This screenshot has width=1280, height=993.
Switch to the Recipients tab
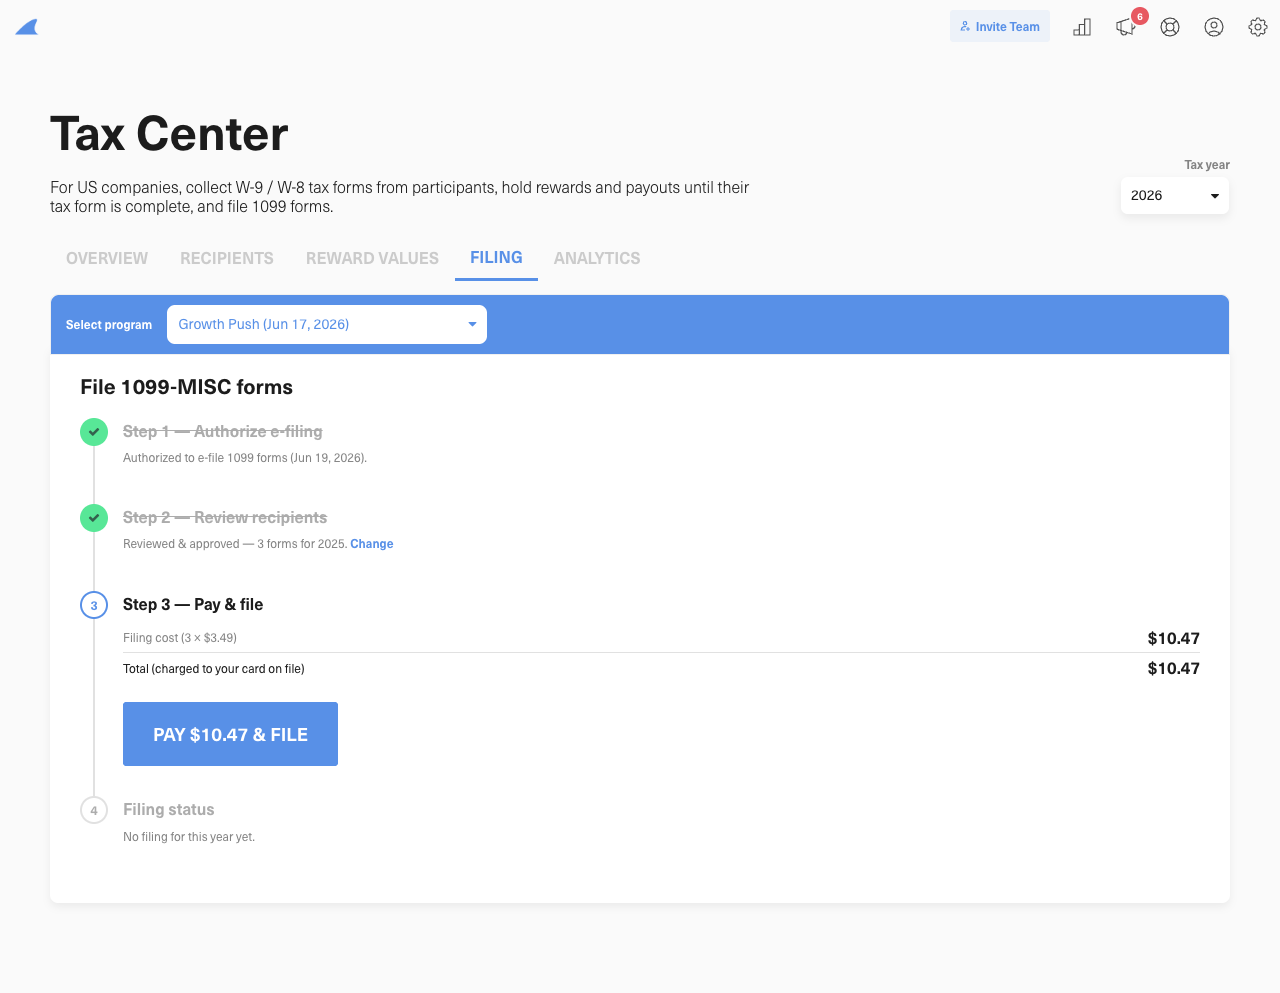[x=227, y=258]
